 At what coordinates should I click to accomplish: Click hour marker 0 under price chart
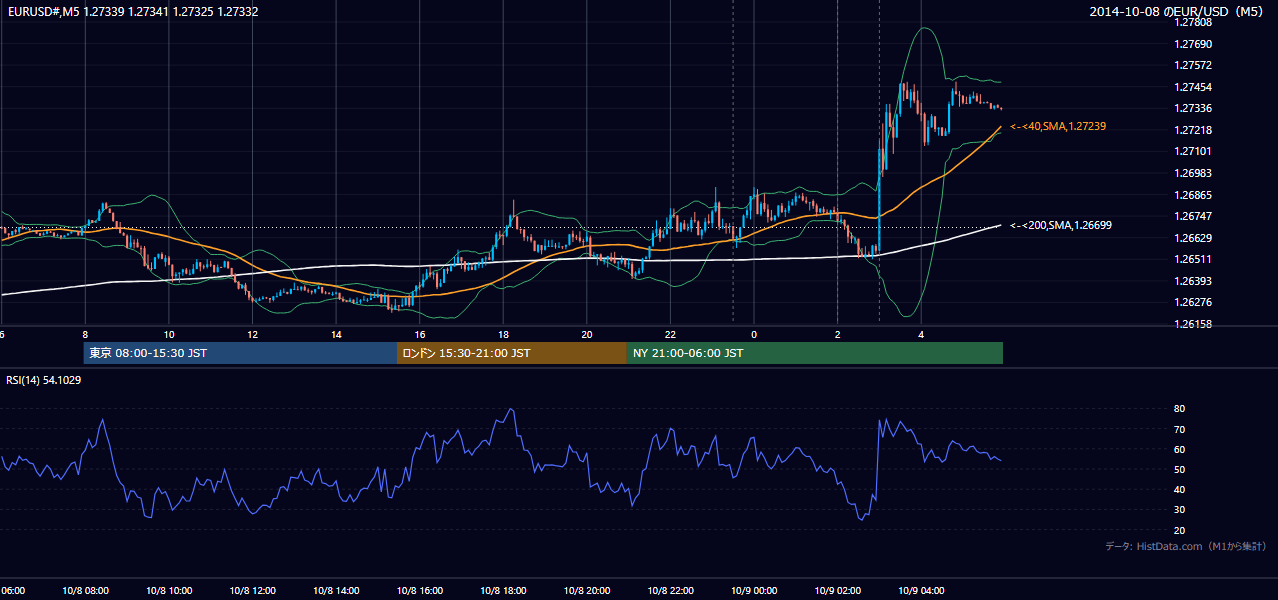click(x=754, y=335)
